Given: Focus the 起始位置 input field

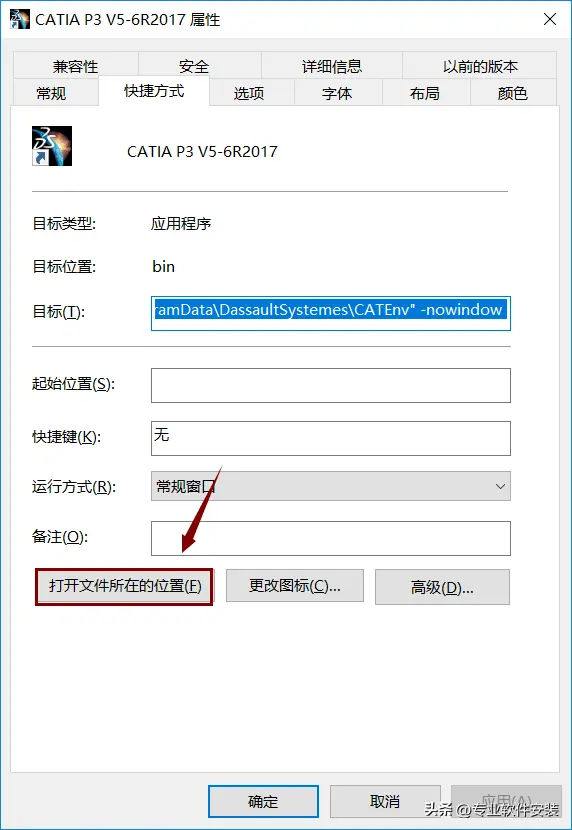Looking at the screenshot, I should click(x=331, y=385).
